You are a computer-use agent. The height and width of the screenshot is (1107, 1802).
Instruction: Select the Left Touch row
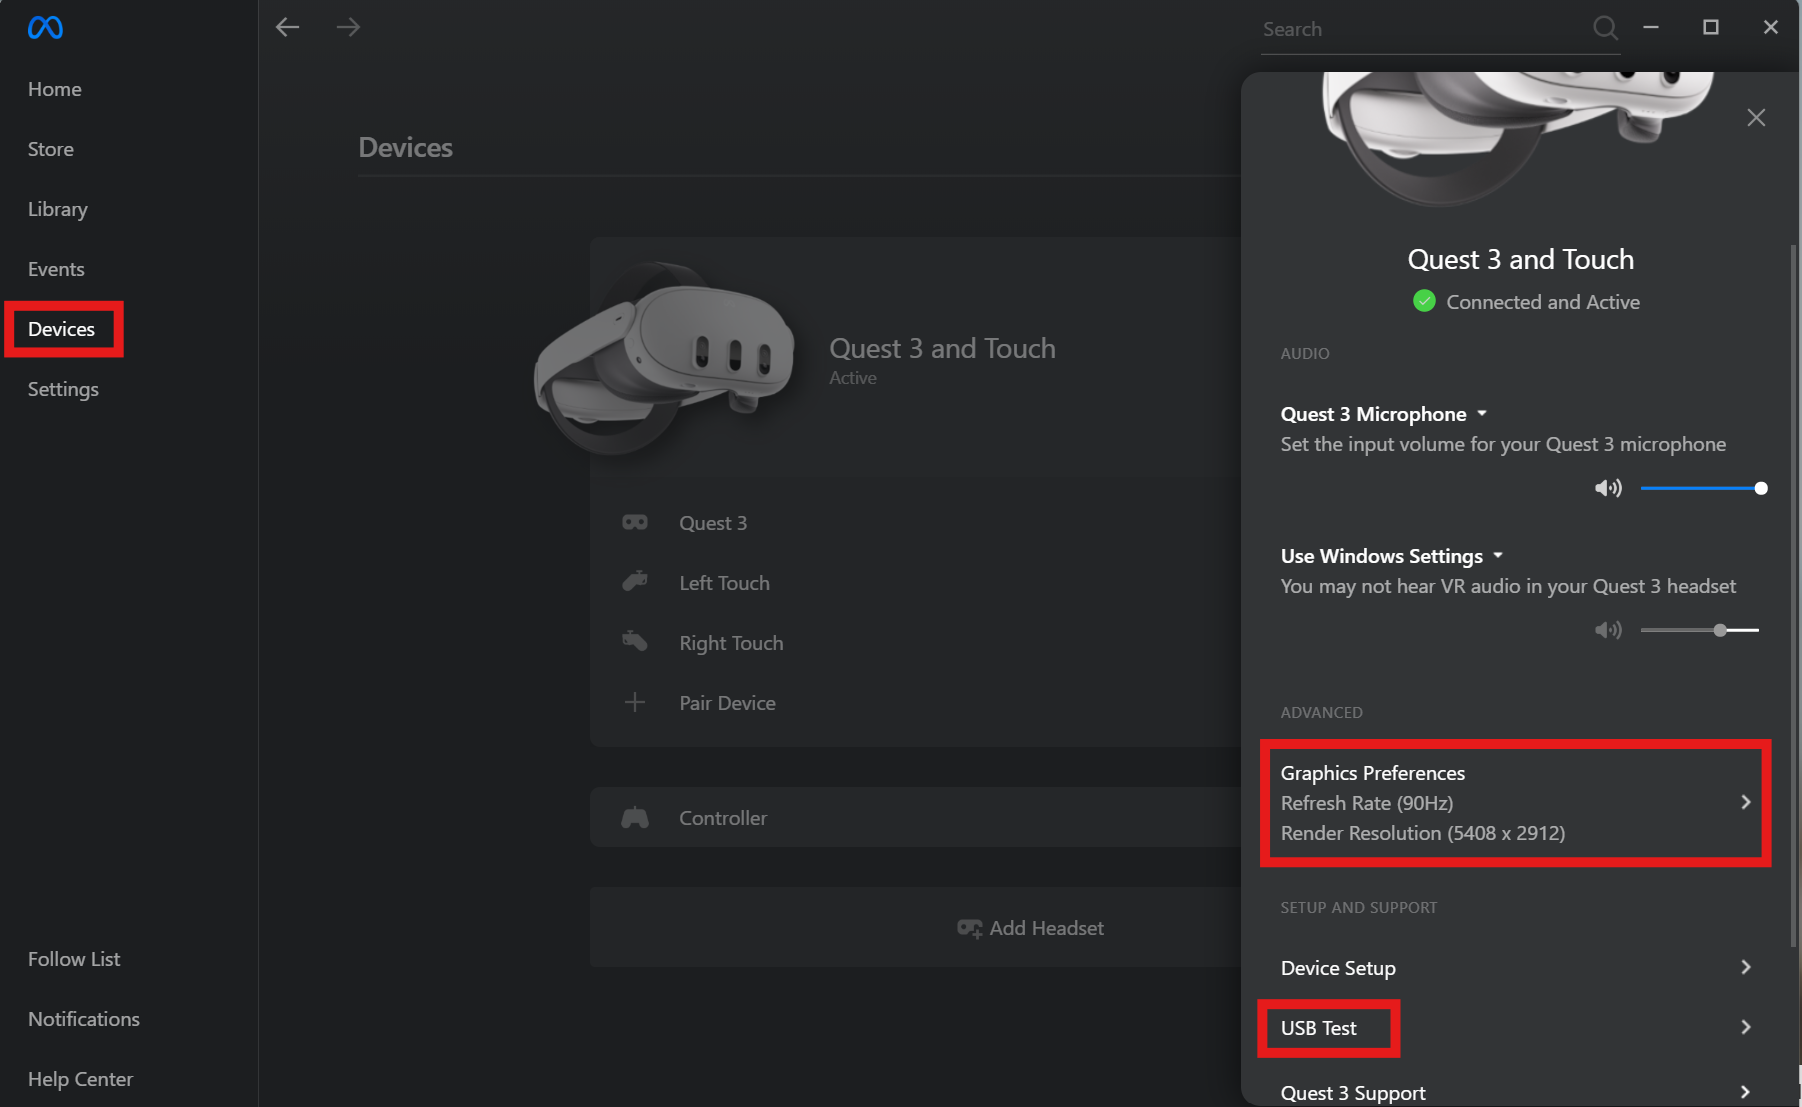(x=915, y=583)
